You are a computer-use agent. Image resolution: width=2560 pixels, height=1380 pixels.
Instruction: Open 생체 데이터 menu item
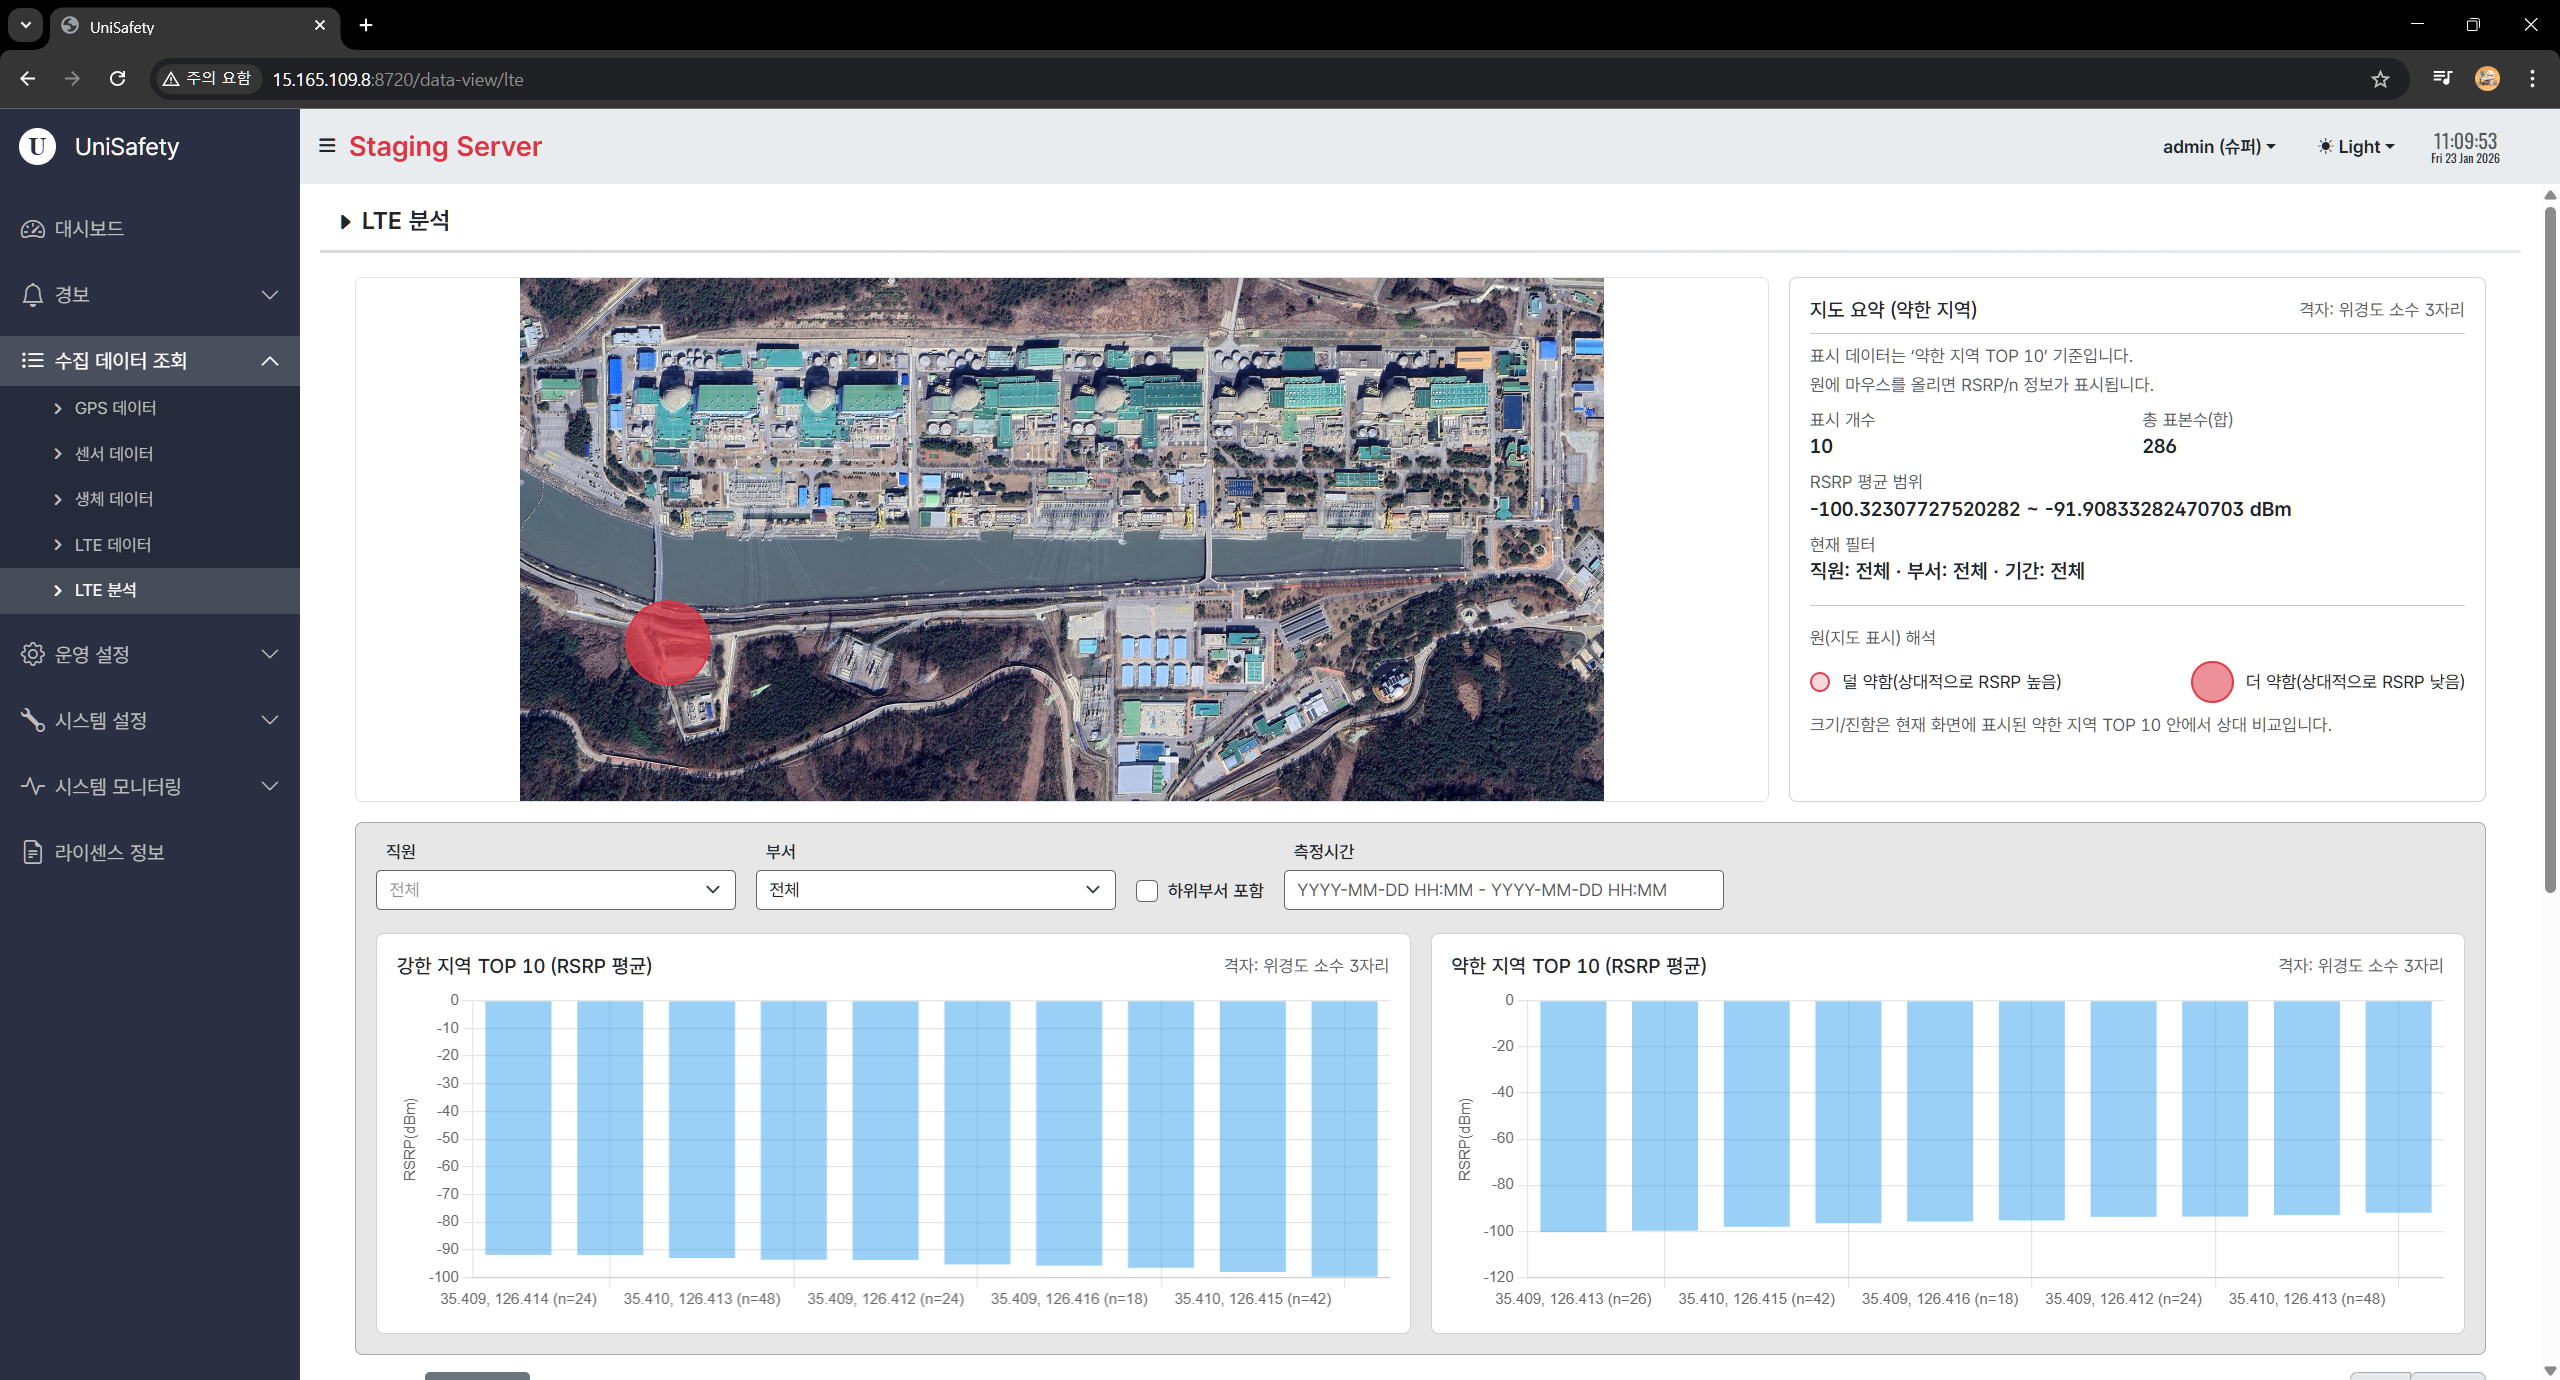click(x=114, y=499)
